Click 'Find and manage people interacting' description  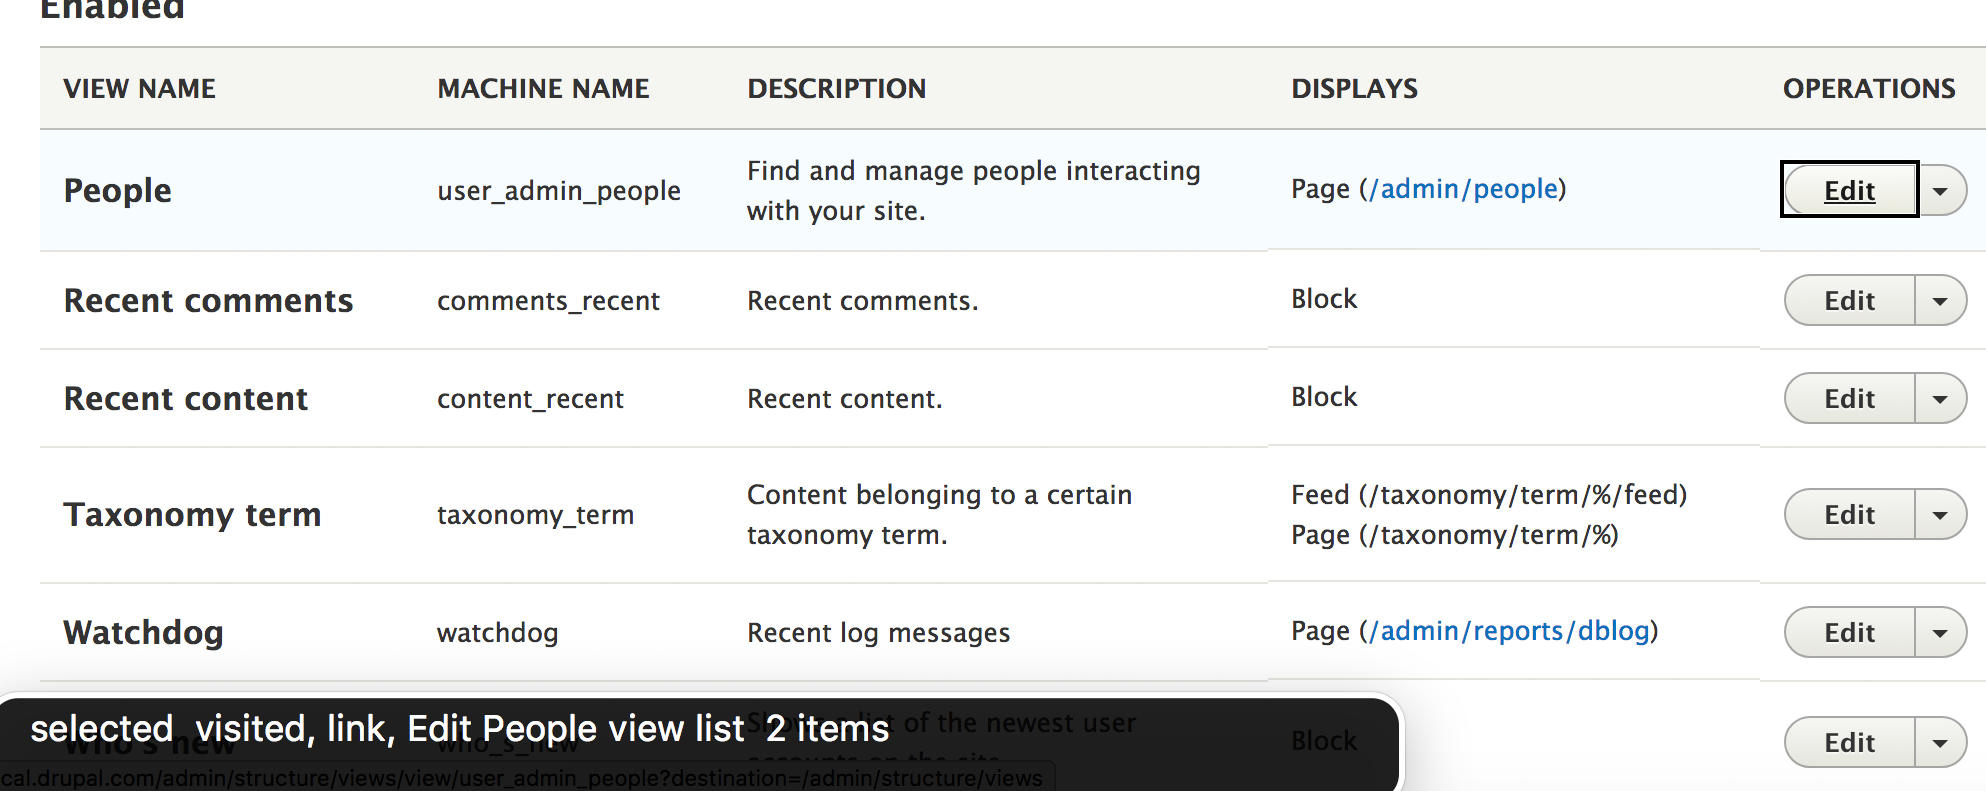click(x=973, y=170)
